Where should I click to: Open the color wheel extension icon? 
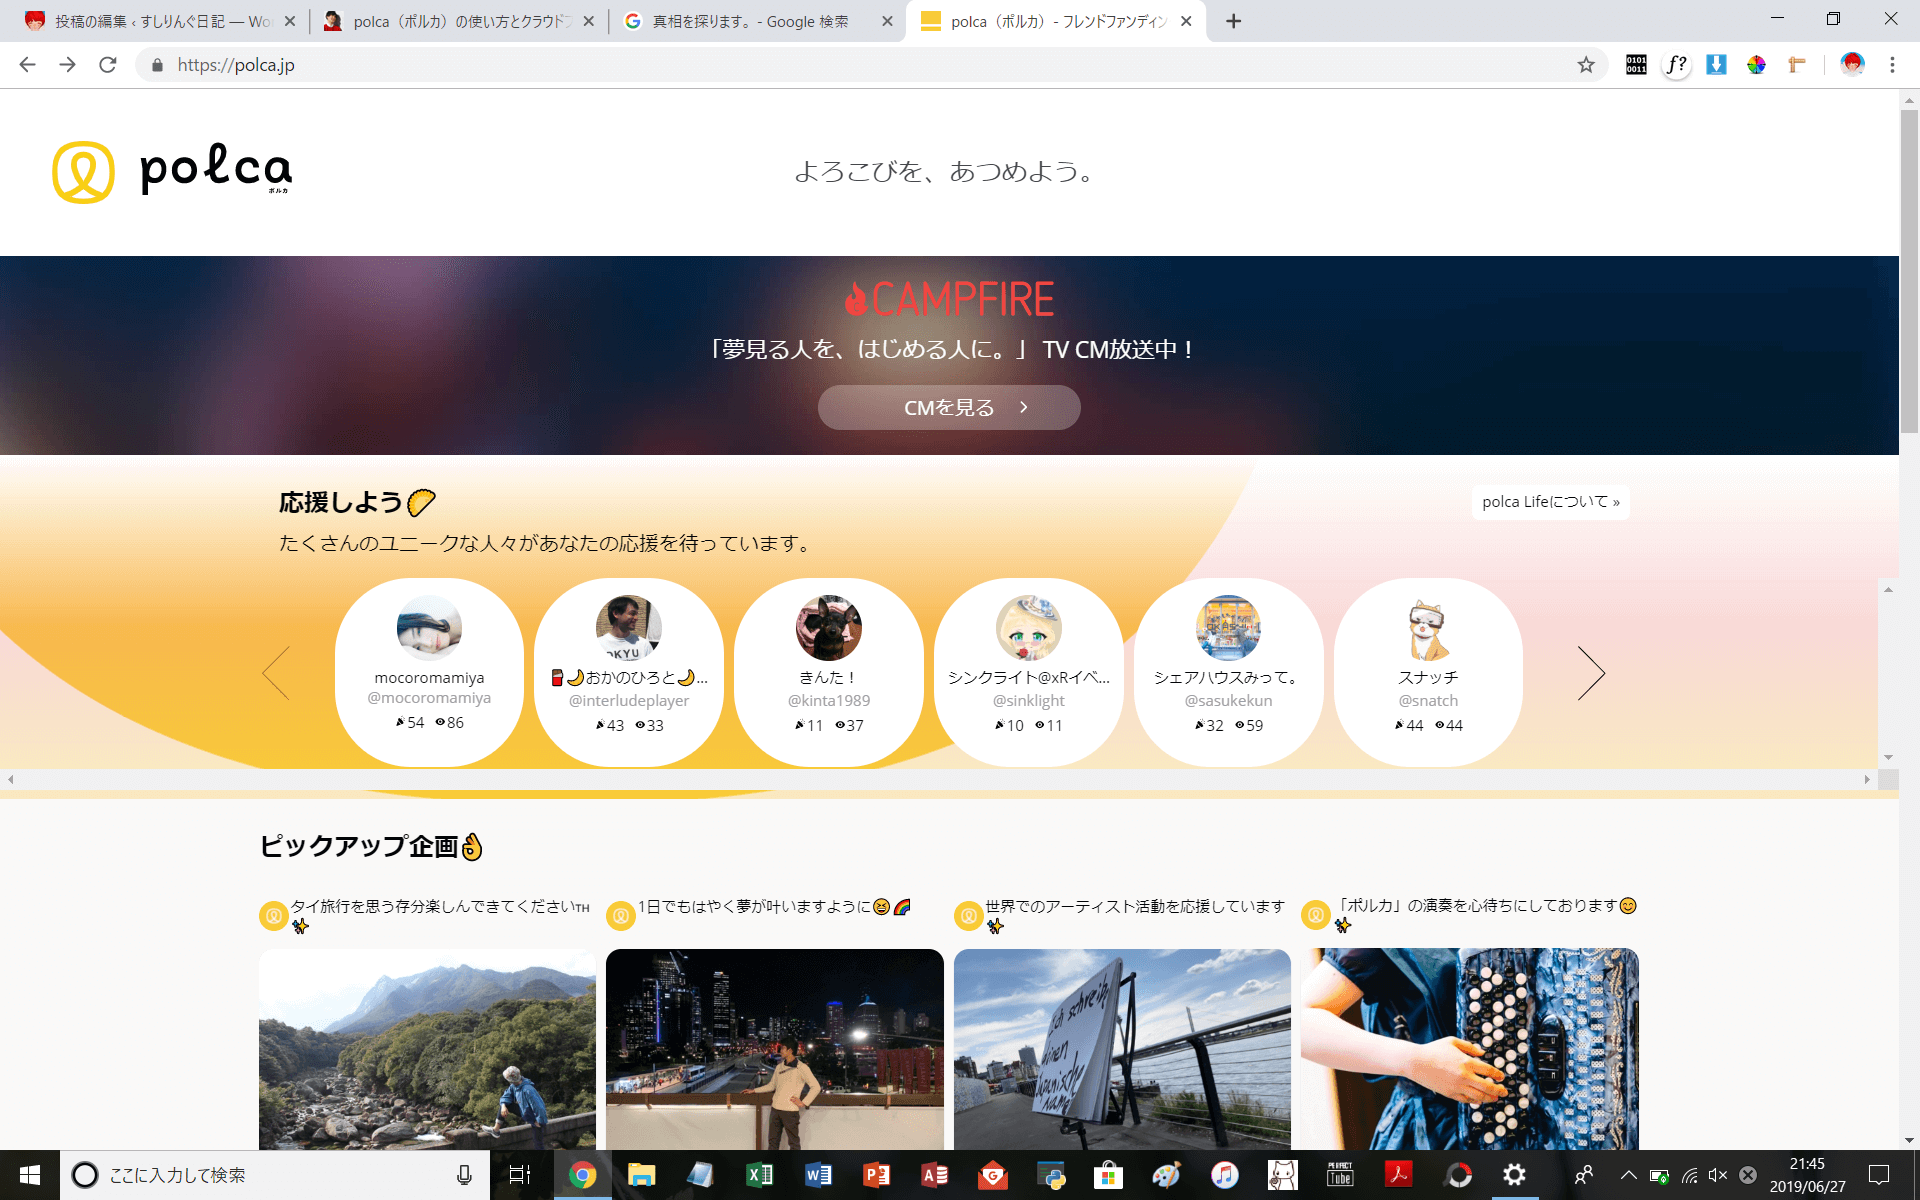click(x=1756, y=65)
